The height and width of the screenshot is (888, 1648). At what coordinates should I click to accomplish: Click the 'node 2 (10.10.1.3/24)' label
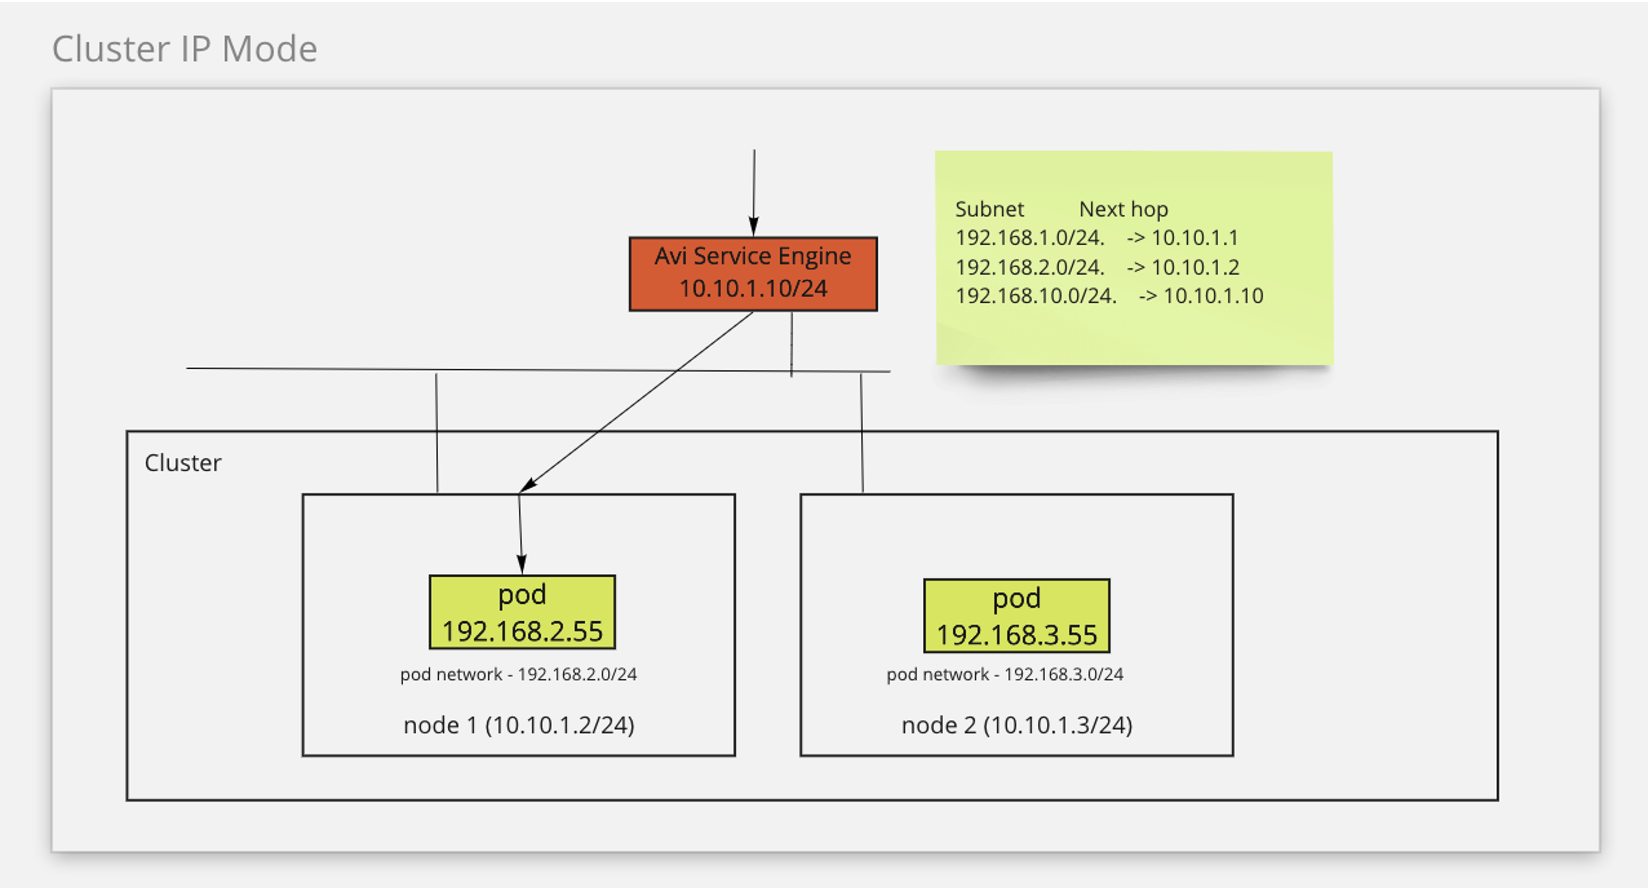click(x=1017, y=725)
